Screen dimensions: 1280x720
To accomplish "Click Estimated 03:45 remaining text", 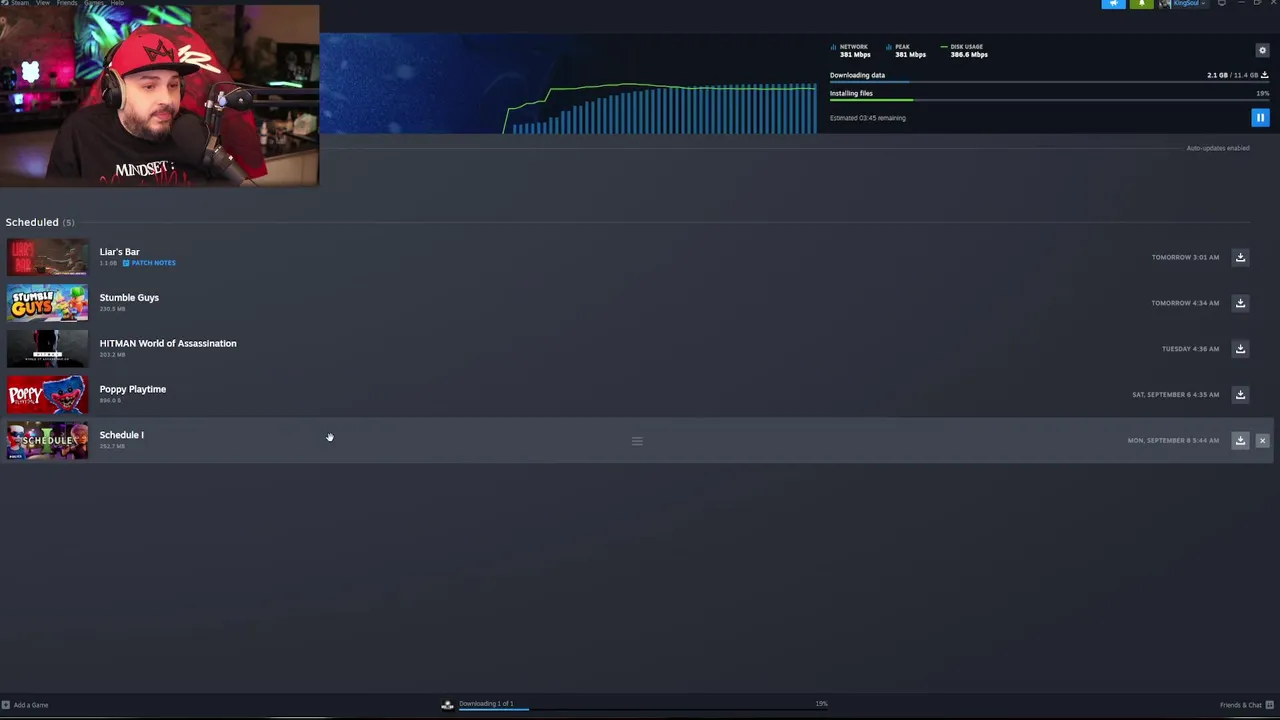I will [867, 118].
